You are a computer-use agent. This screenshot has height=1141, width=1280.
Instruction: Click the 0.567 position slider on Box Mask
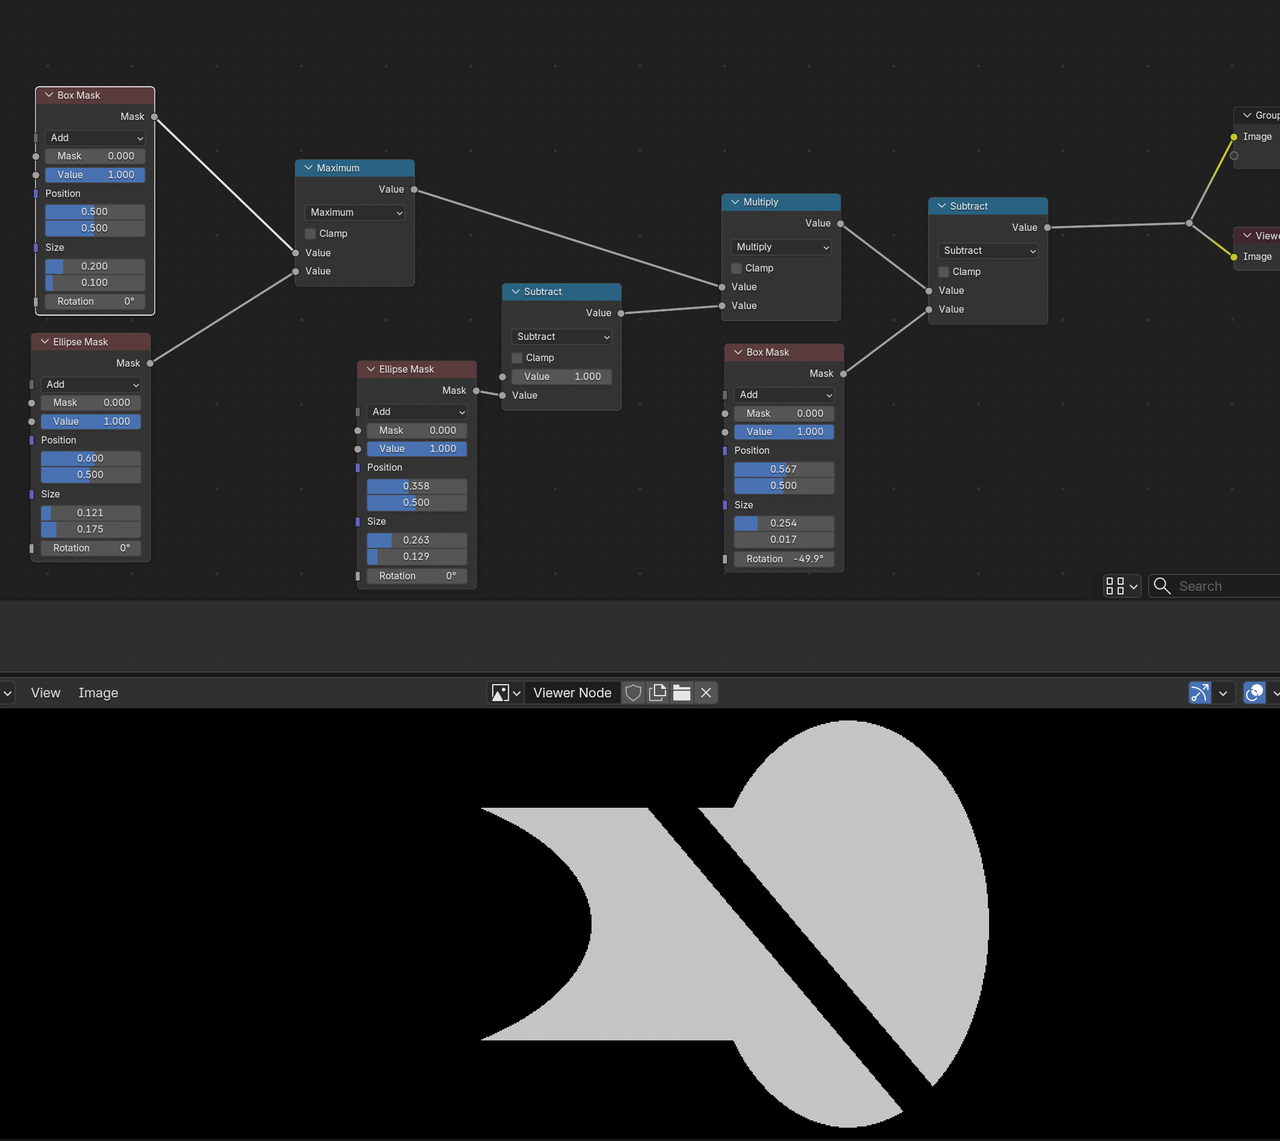coord(784,469)
